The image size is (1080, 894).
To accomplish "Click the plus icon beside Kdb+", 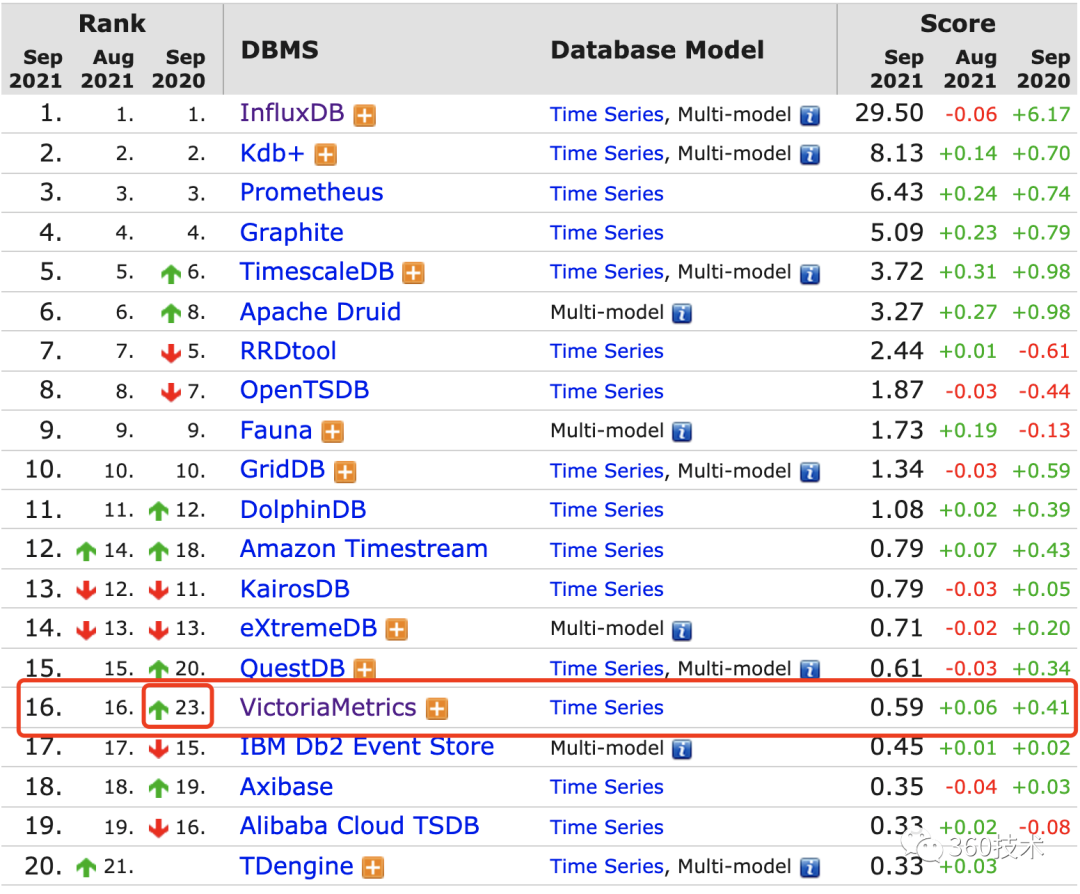I will coord(326,155).
